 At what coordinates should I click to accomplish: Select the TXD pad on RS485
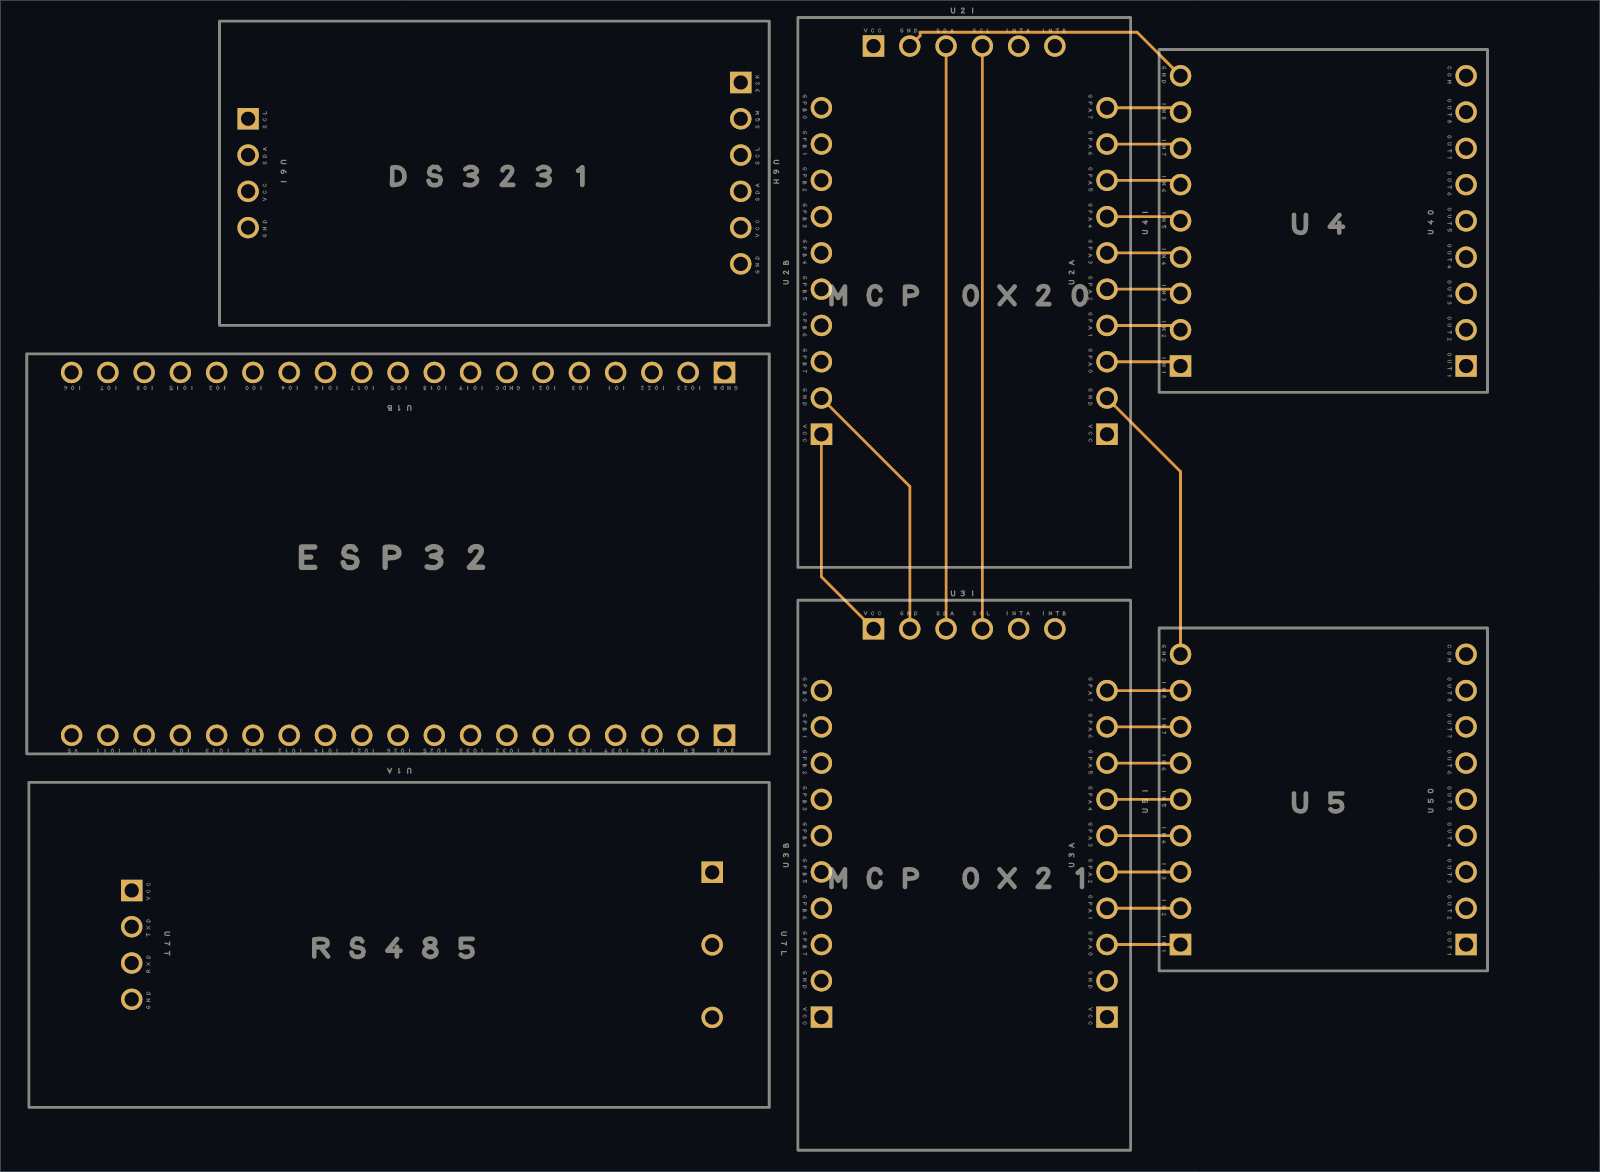(x=131, y=927)
